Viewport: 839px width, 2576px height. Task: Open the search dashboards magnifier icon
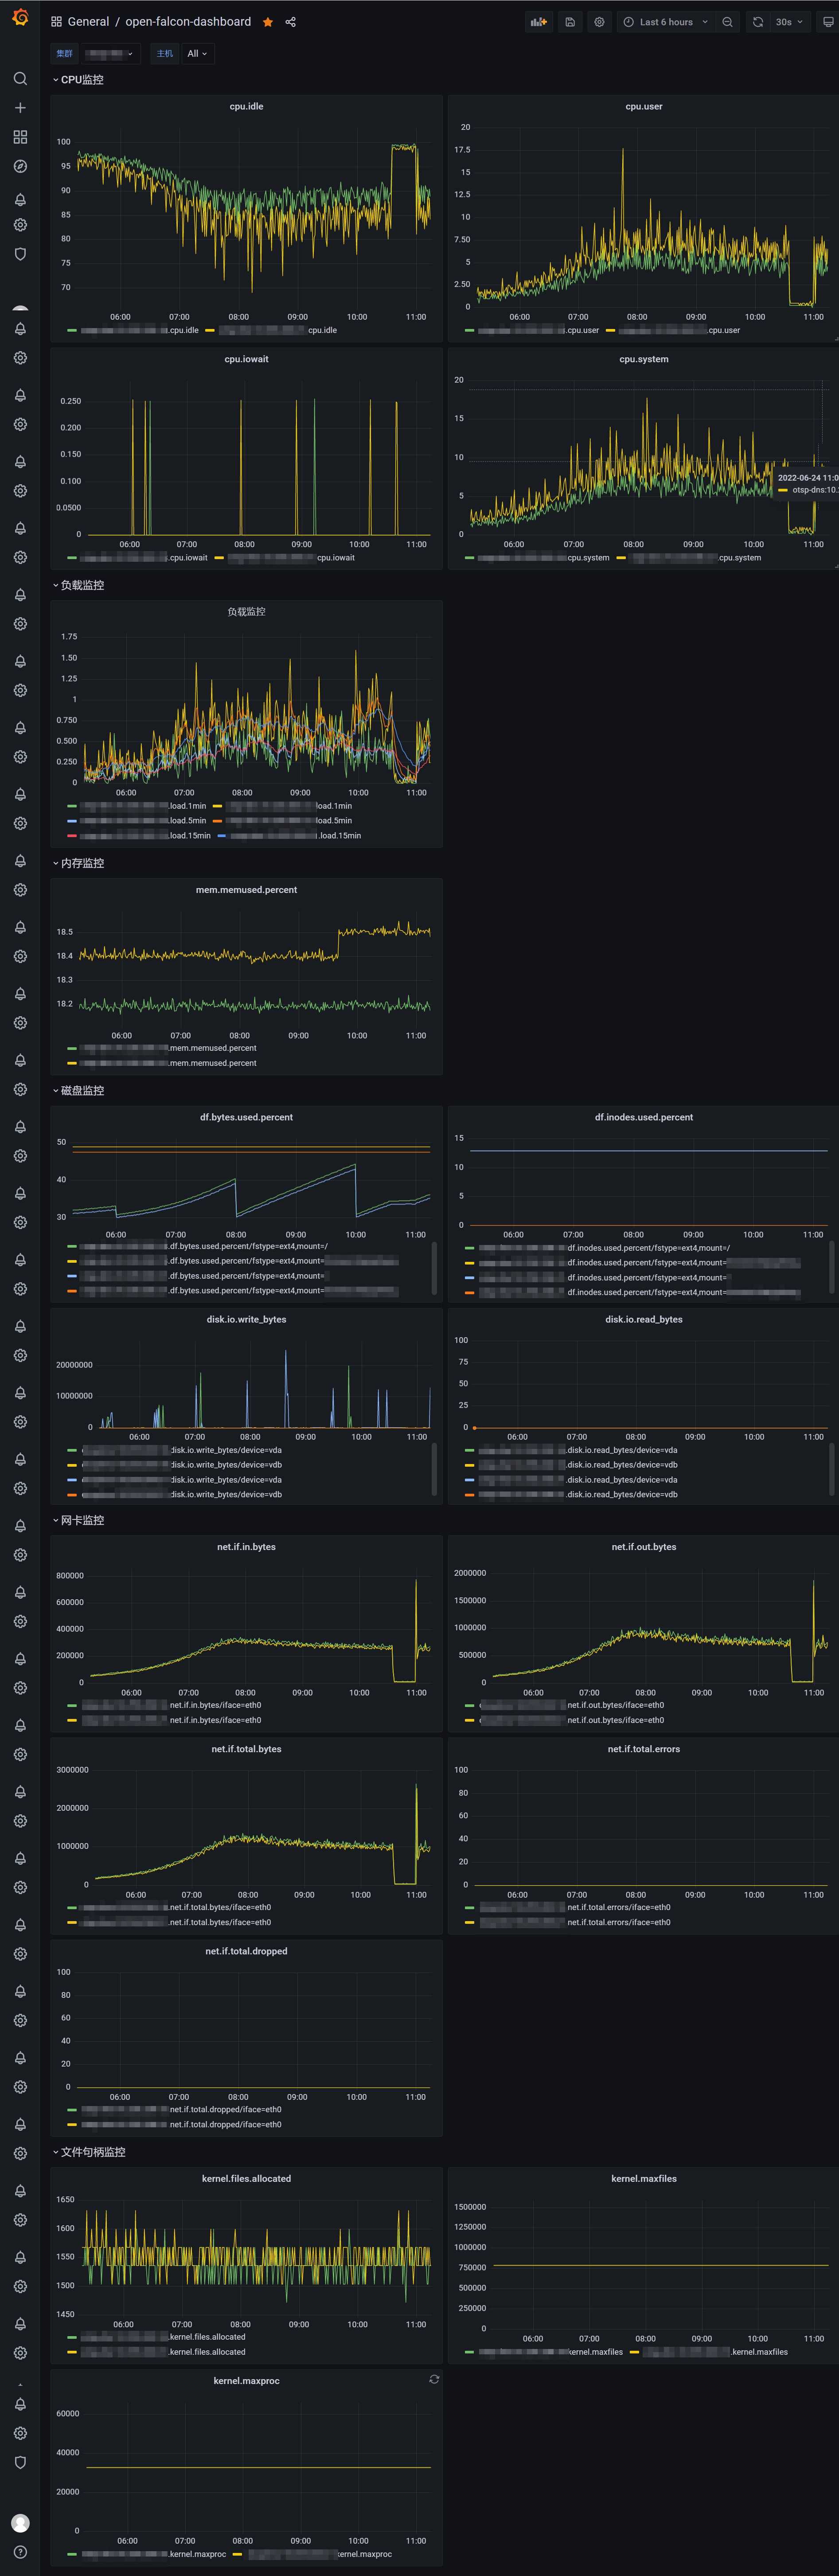click(x=20, y=78)
